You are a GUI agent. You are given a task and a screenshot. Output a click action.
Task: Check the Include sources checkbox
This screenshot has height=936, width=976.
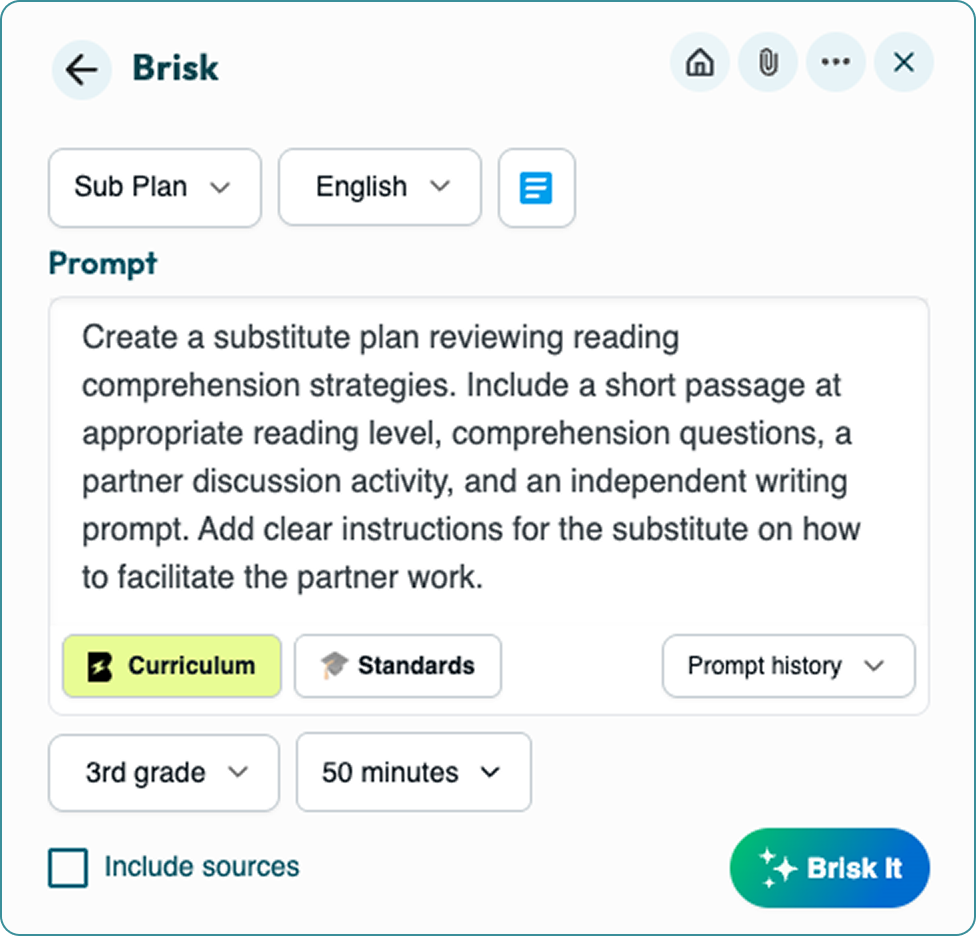coord(68,868)
